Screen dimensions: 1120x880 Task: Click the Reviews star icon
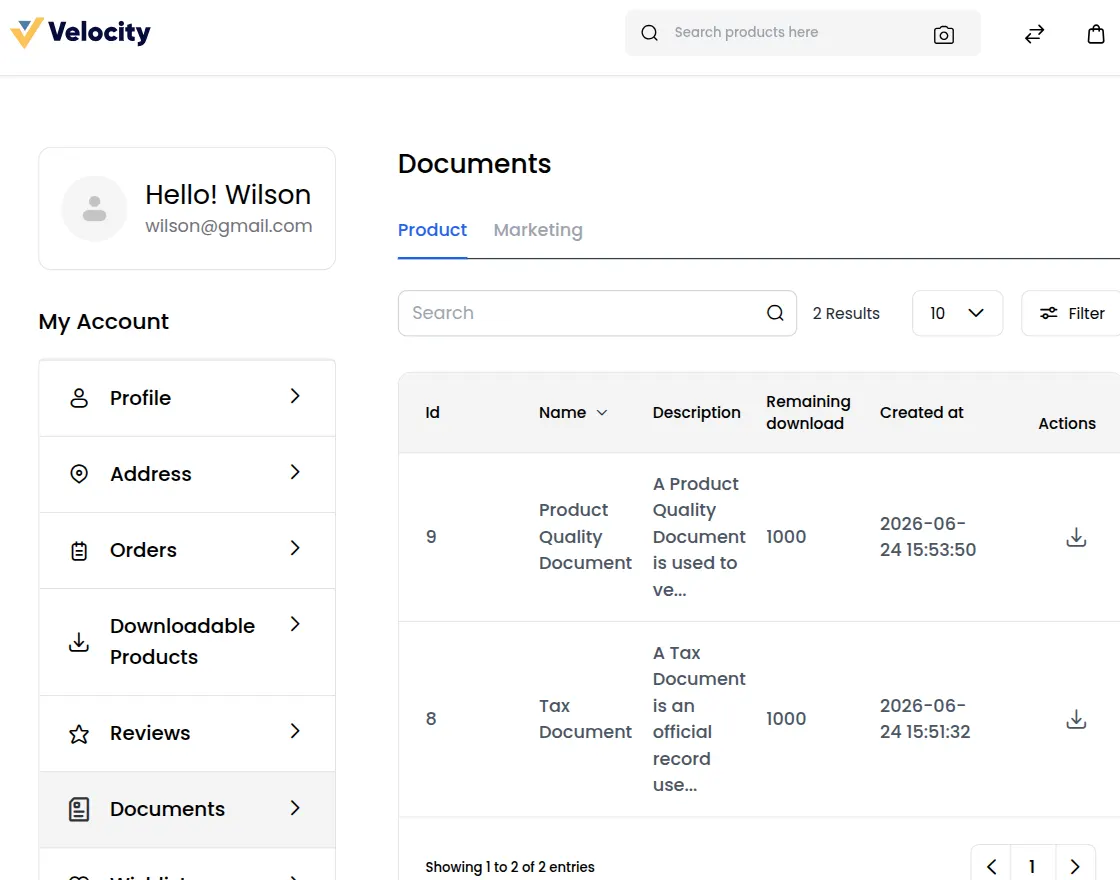tap(79, 734)
